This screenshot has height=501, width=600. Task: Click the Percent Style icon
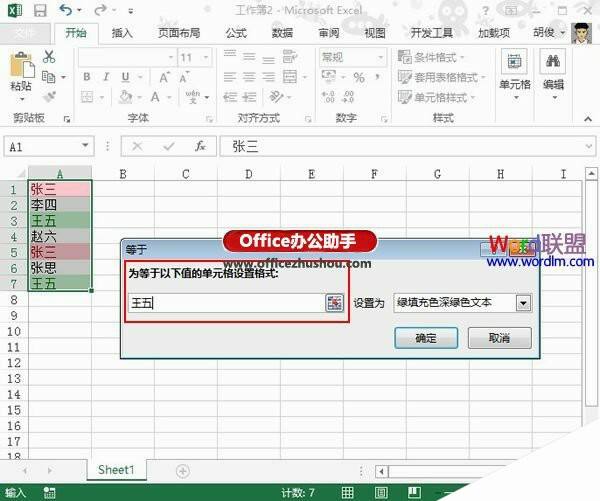click(359, 78)
